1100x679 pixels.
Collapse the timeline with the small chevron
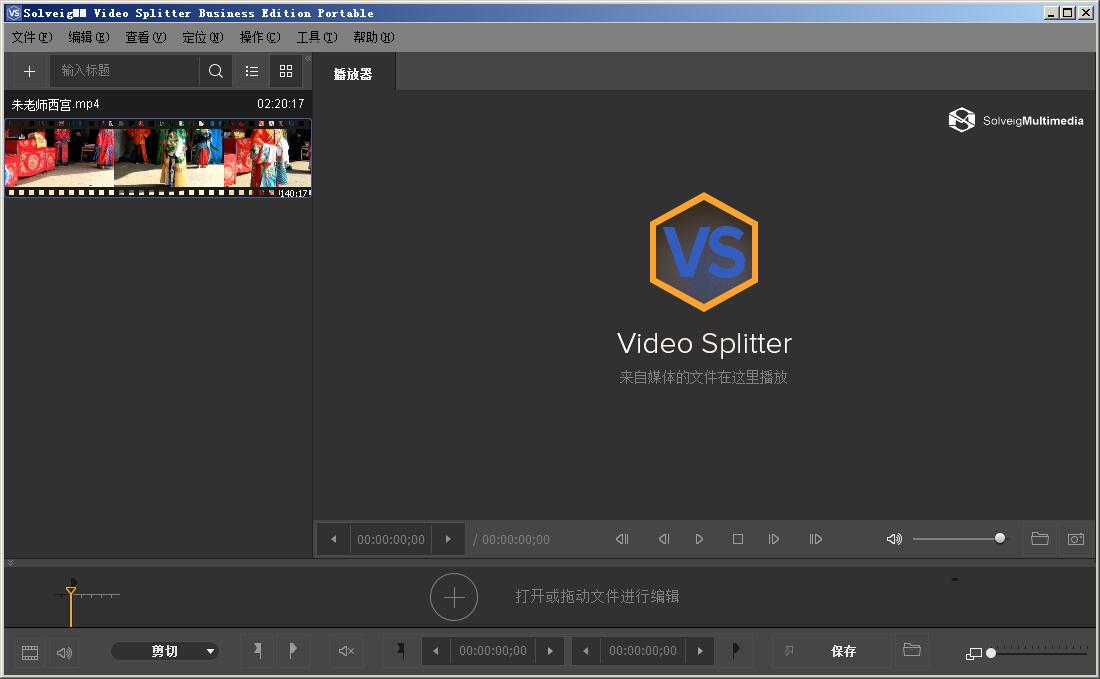click(x=11, y=563)
